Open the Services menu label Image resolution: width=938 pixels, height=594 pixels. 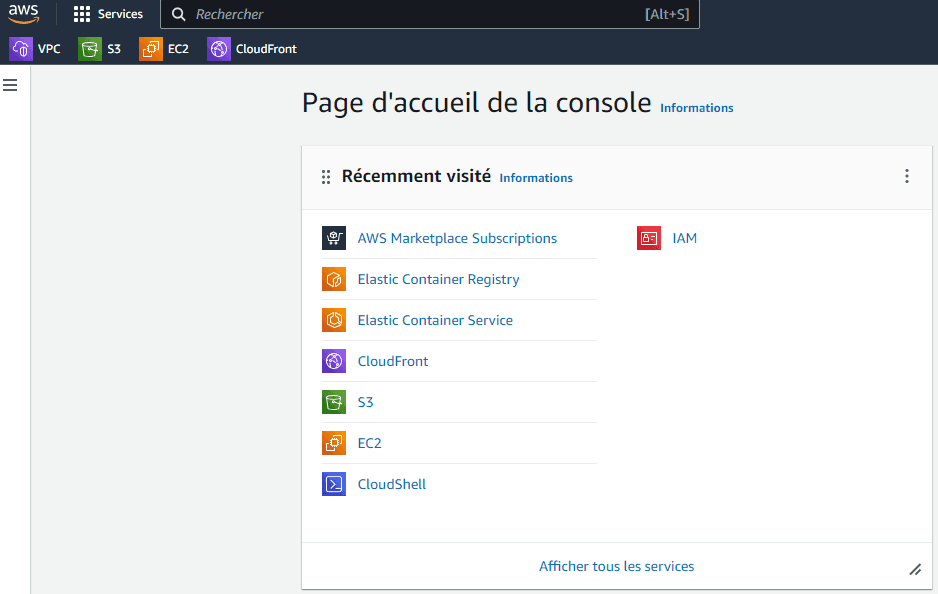[120, 14]
